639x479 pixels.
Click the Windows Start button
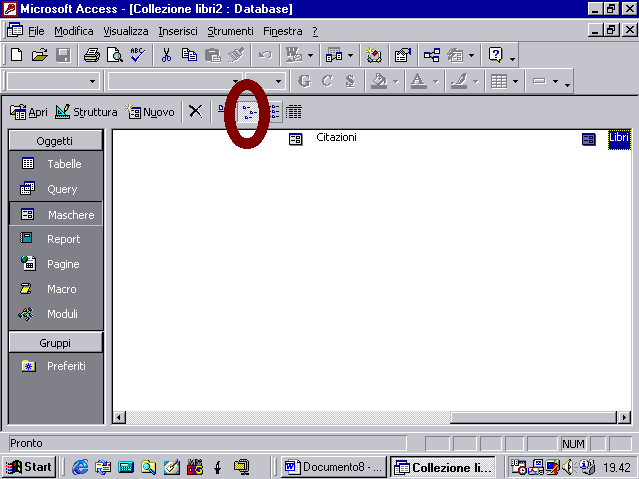(29, 467)
